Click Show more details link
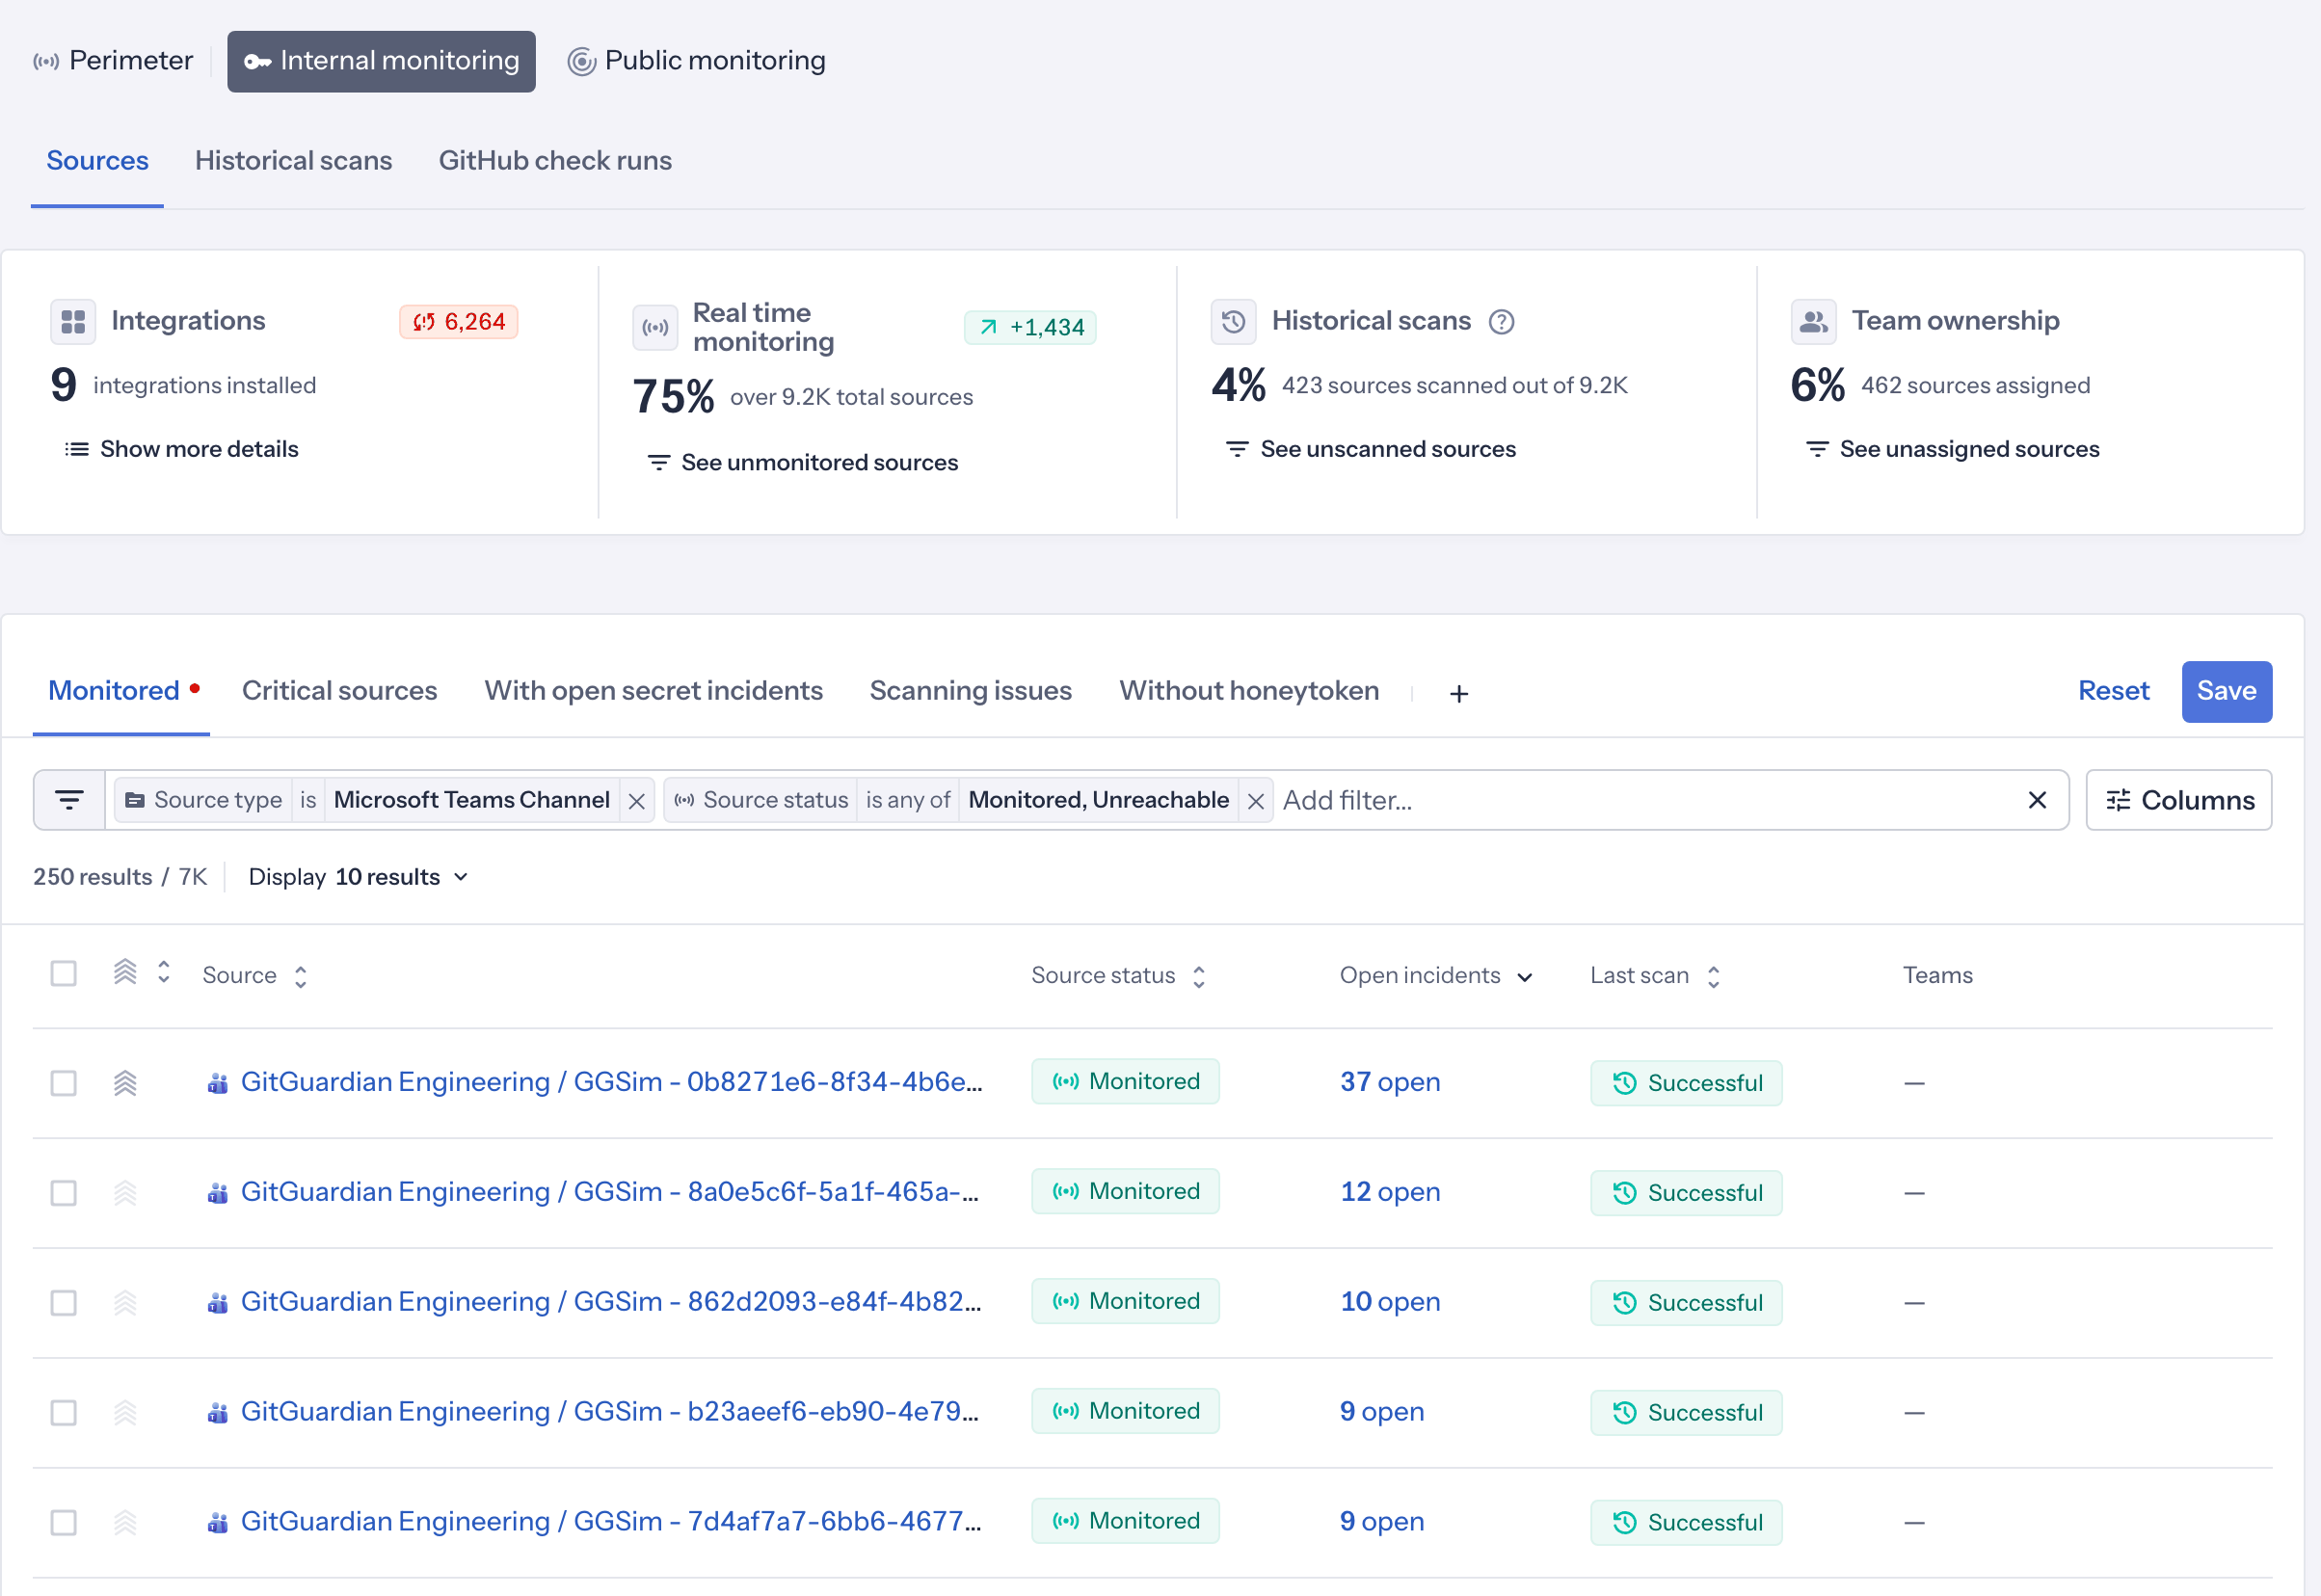2321x1596 pixels. click(x=181, y=450)
